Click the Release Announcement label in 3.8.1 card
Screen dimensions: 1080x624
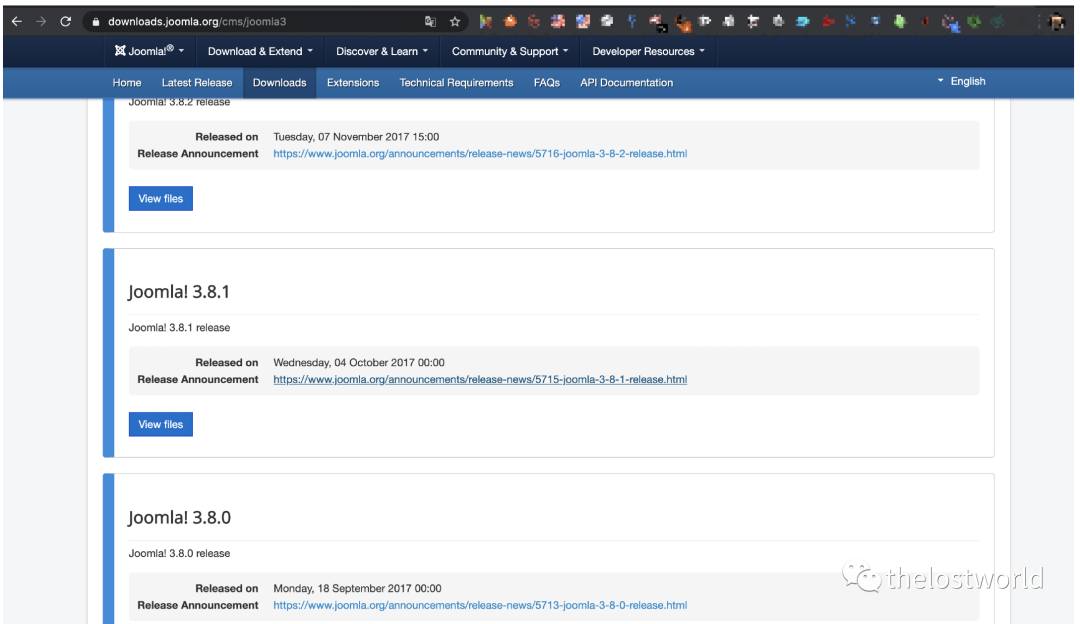(198, 379)
